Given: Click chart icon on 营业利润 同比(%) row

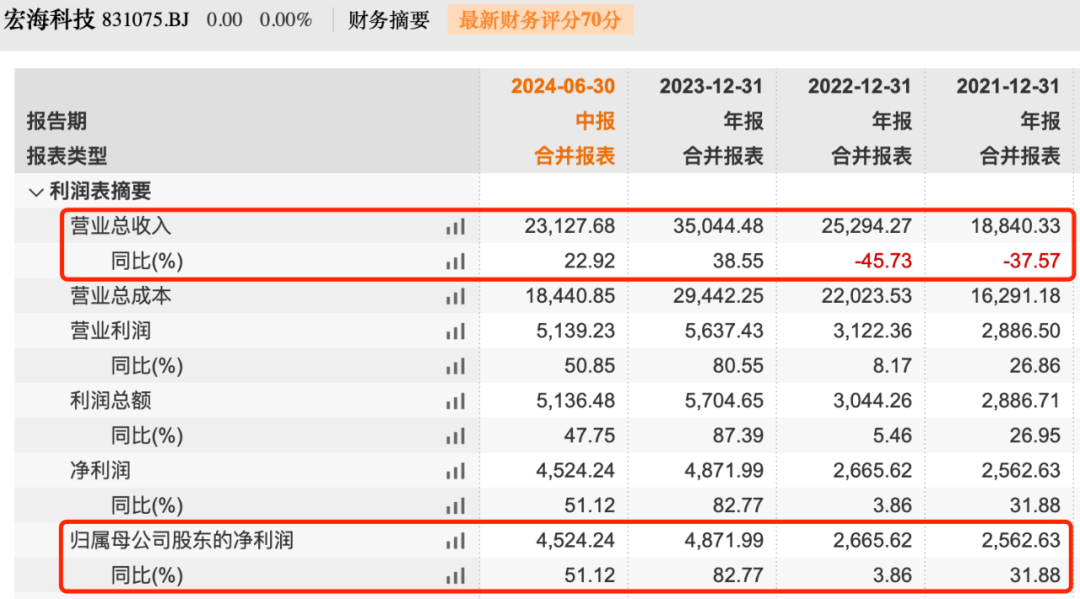Looking at the screenshot, I should [x=456, y=366].
